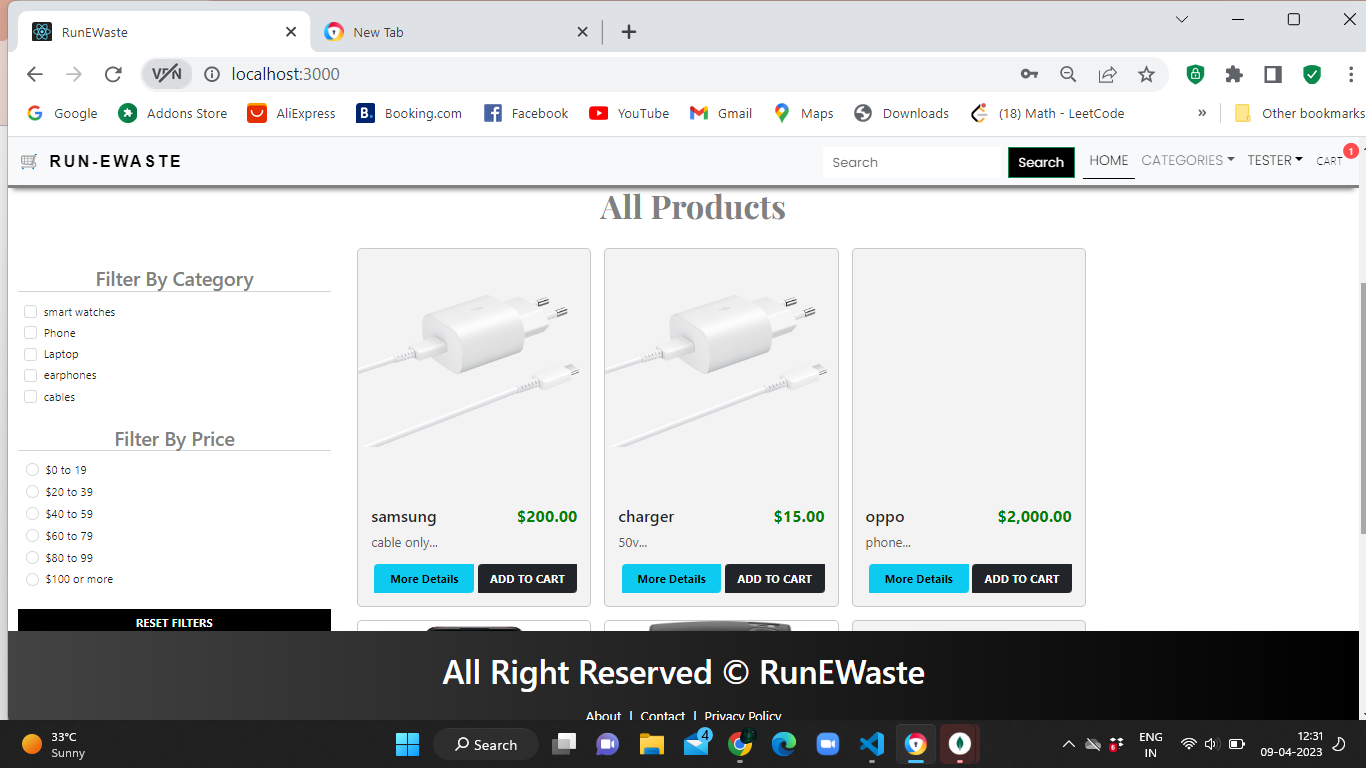Select the $0 to 19 price filter

32,470
